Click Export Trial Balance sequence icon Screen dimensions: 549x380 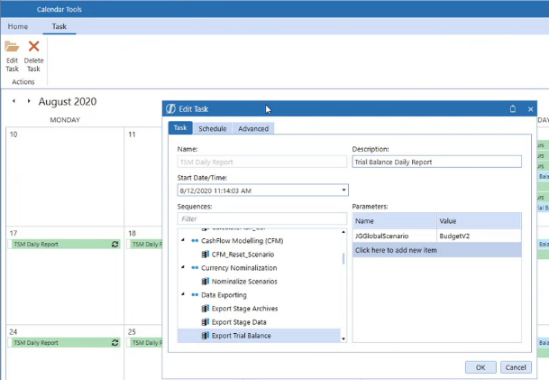(206, 336)
